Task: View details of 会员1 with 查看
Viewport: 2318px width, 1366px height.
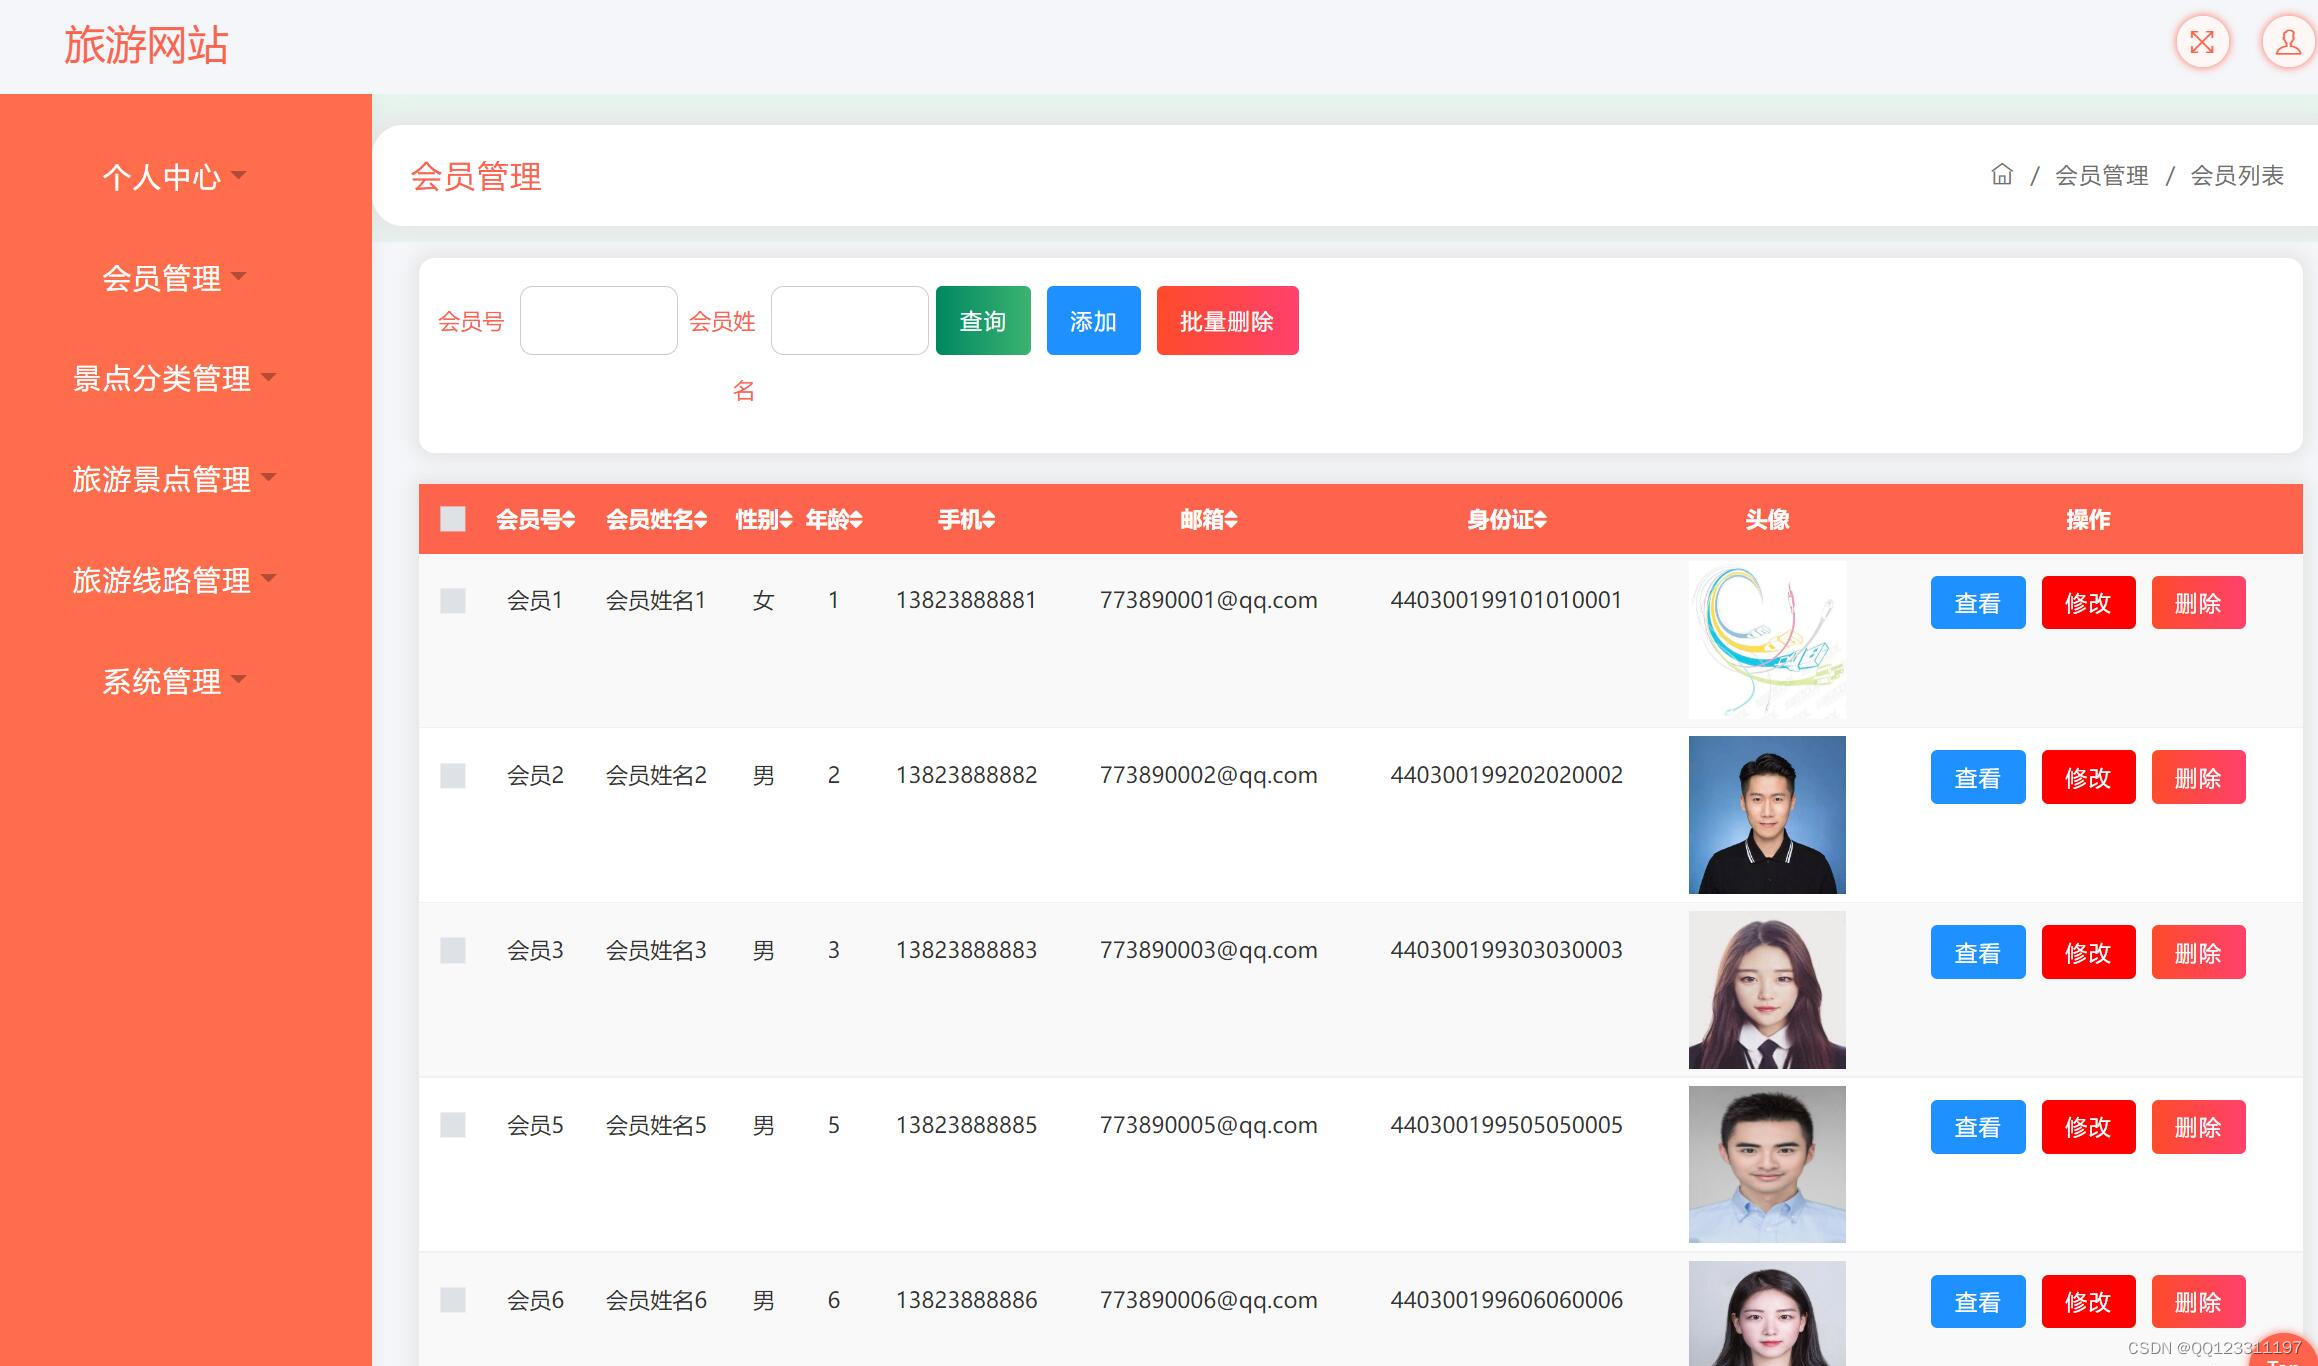Action: click(x=1978, y=602)
